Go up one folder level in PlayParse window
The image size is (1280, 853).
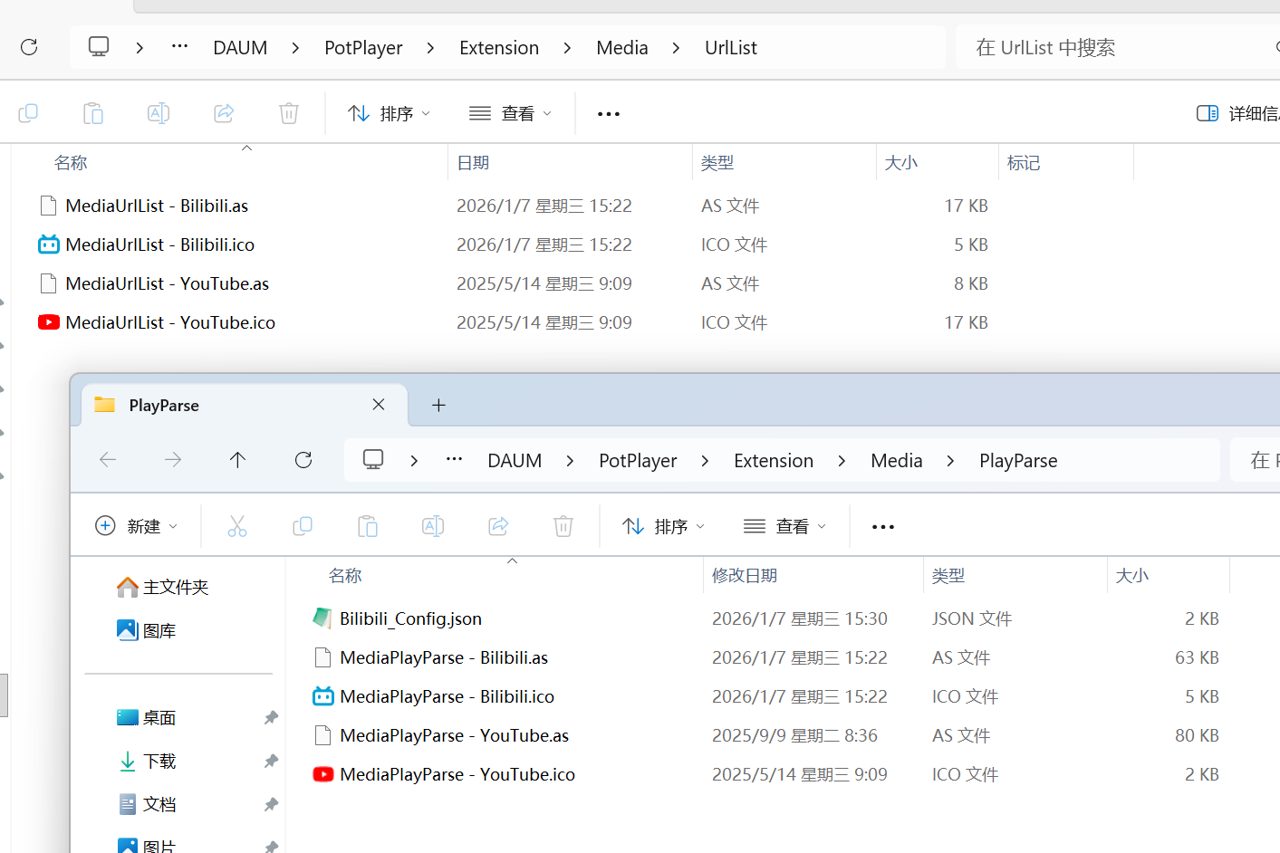click(x=237, y=460)
